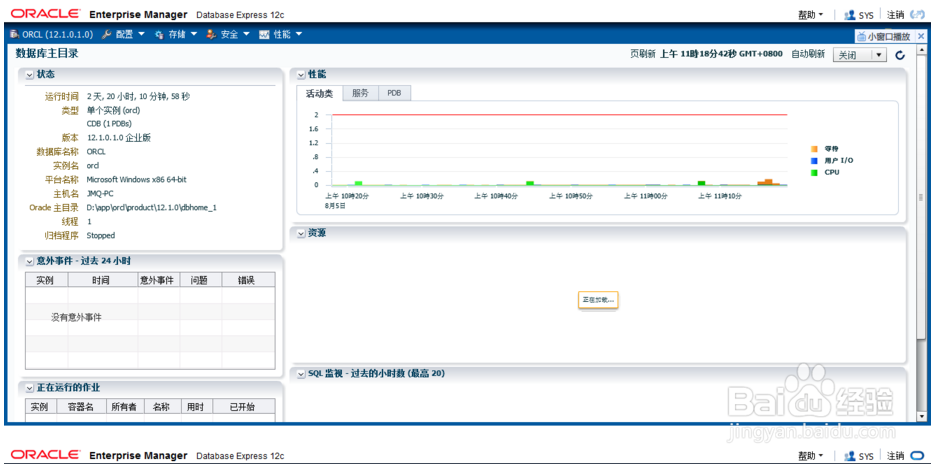Click the host name JMQ-PC value
The height and width of the screenshot is (464, 948).
pyautogui.click(x=100, y=194)
